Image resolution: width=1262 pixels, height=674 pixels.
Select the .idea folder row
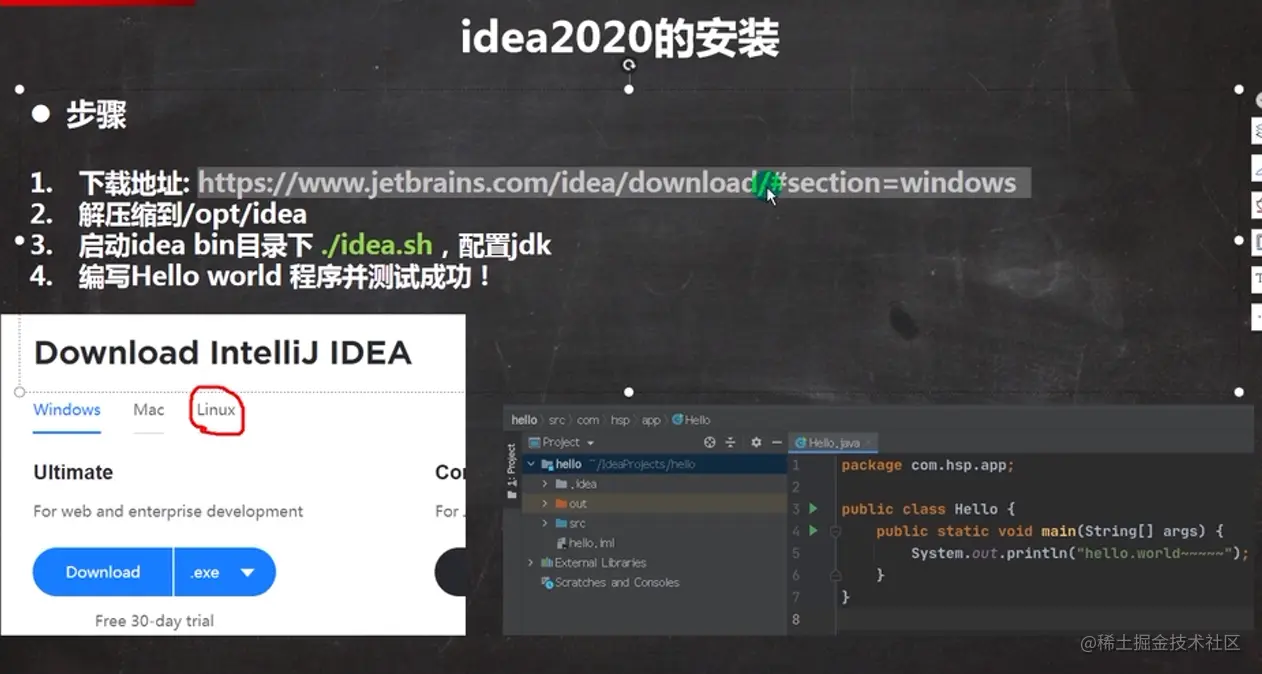tap(645, 484)
